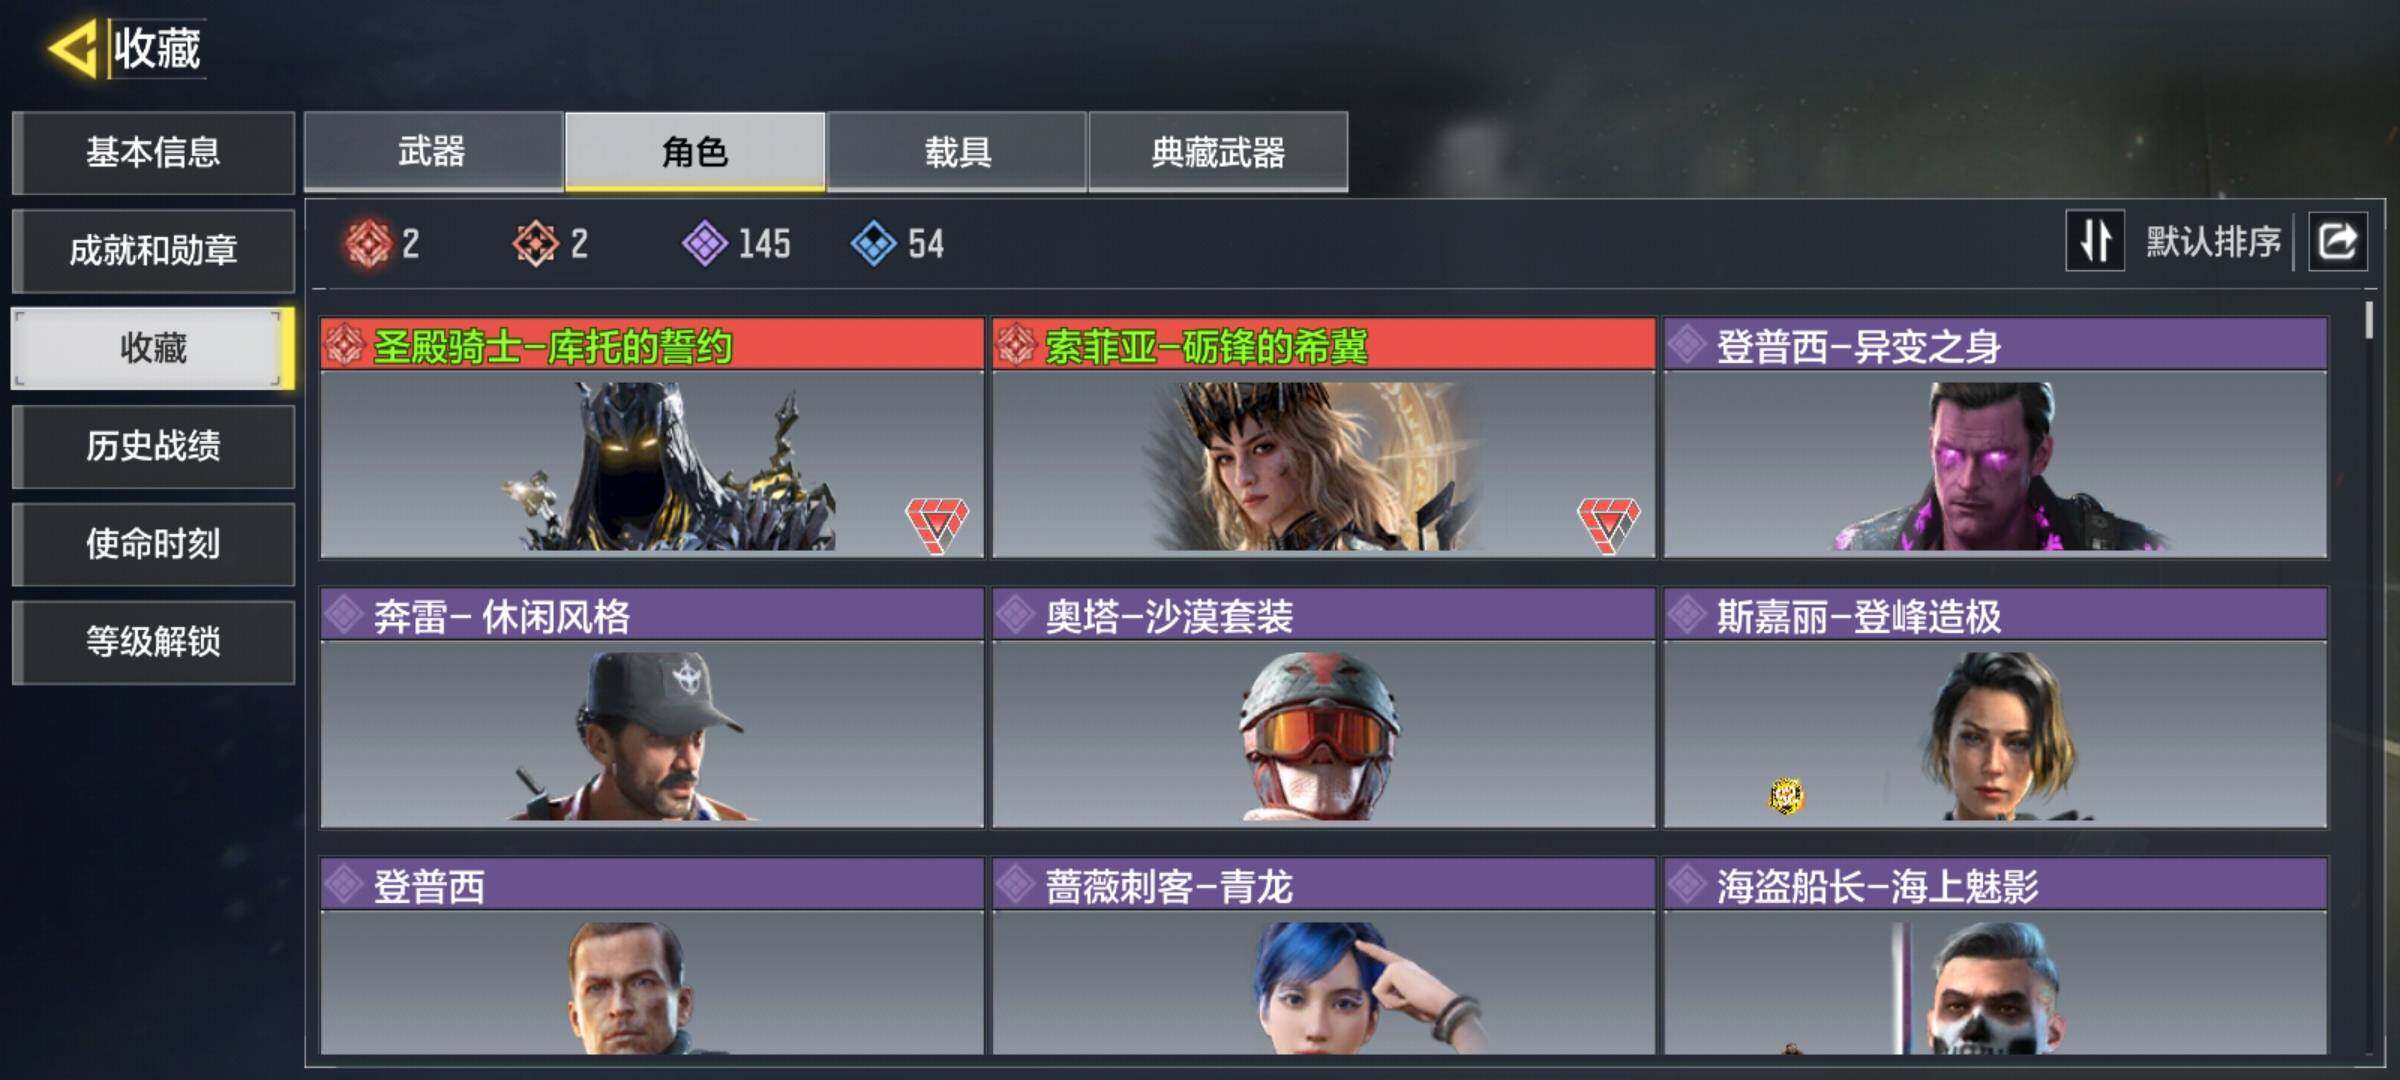This screenshot has width=2400, height=1080.
Task: Select the blue rare rarity filter (54)
Action: [898, 243]
